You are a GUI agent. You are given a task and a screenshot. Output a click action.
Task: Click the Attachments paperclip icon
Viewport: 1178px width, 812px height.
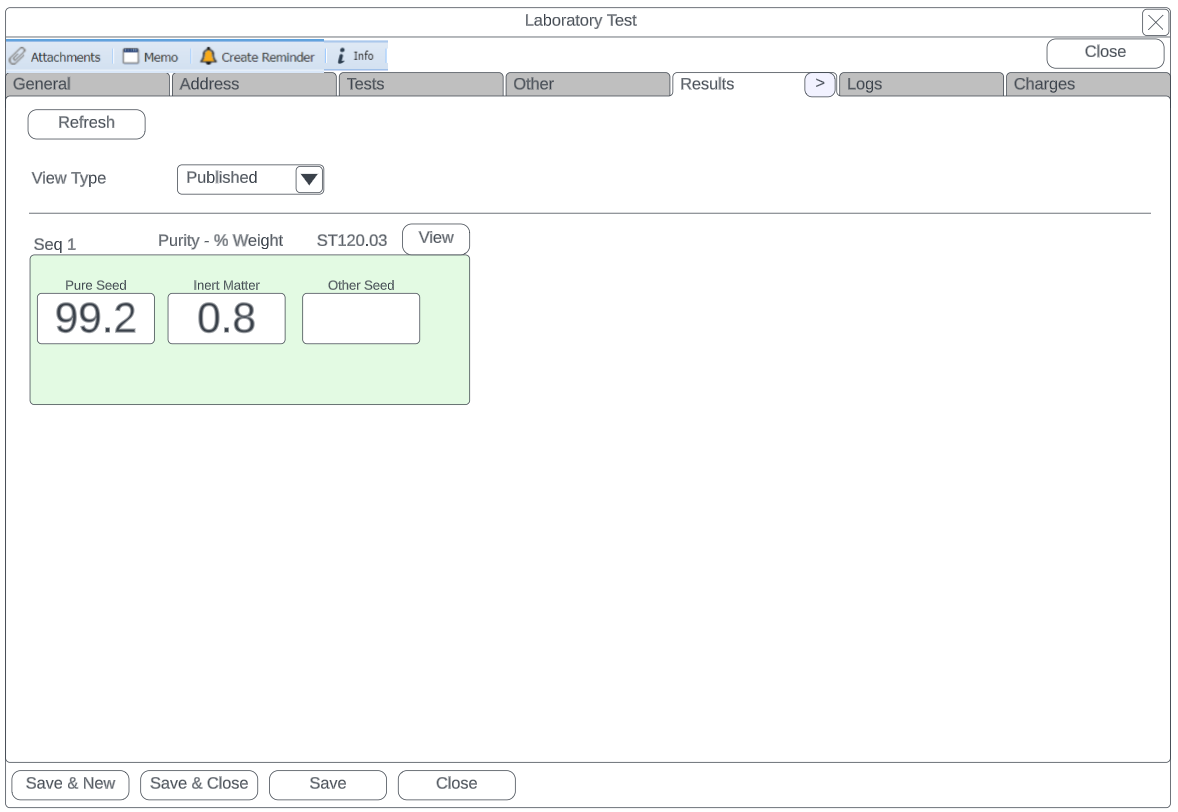pos(18,57)
